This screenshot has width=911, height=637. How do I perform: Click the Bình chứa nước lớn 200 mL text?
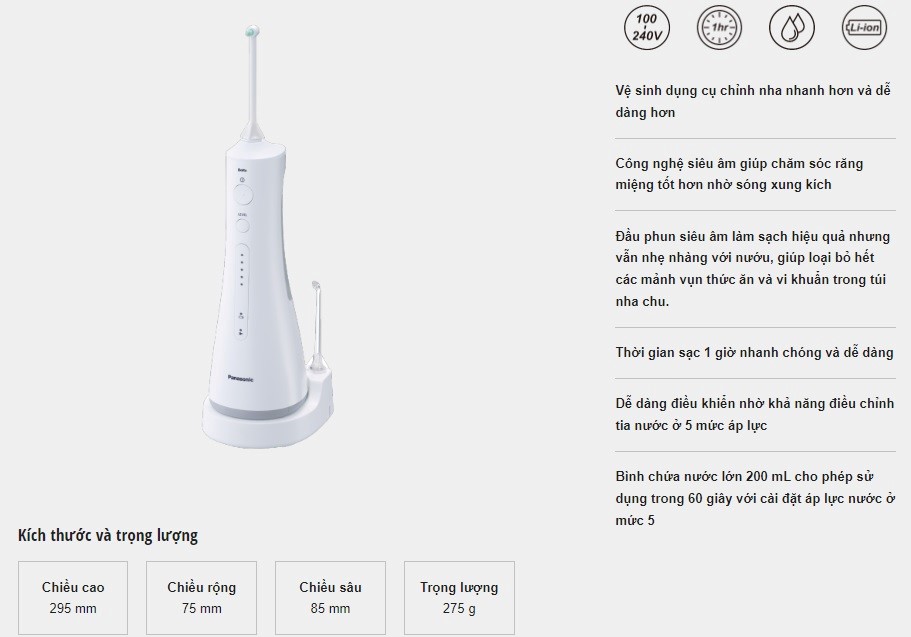[x=755, y=498]
